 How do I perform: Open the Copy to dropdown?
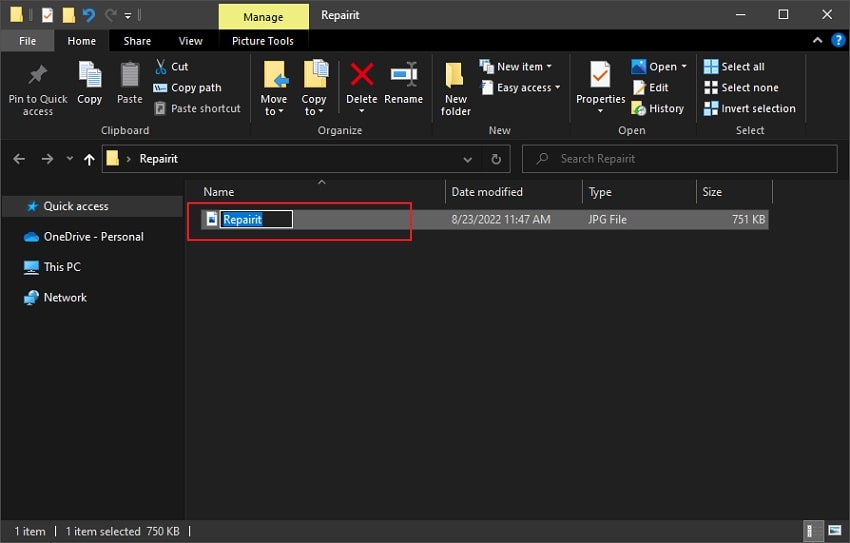[x=314, y=88]
